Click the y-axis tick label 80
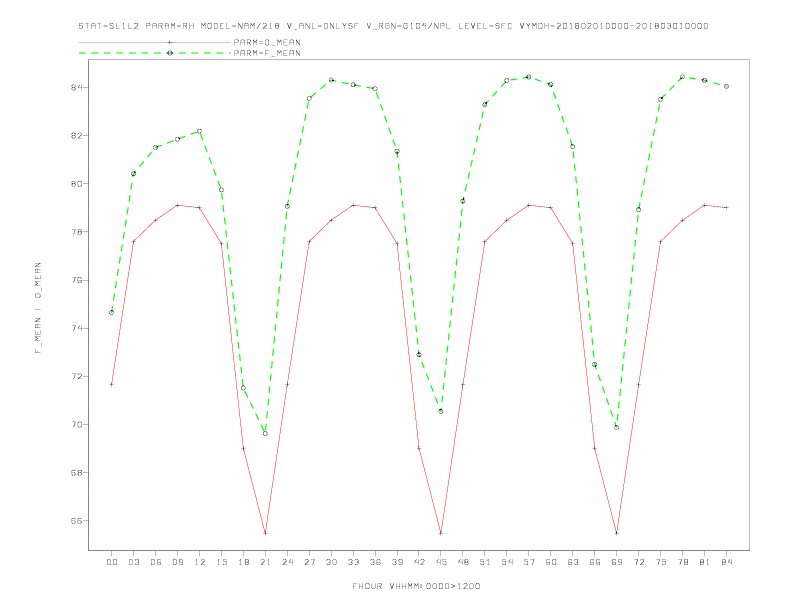 (x=76, y=184)
